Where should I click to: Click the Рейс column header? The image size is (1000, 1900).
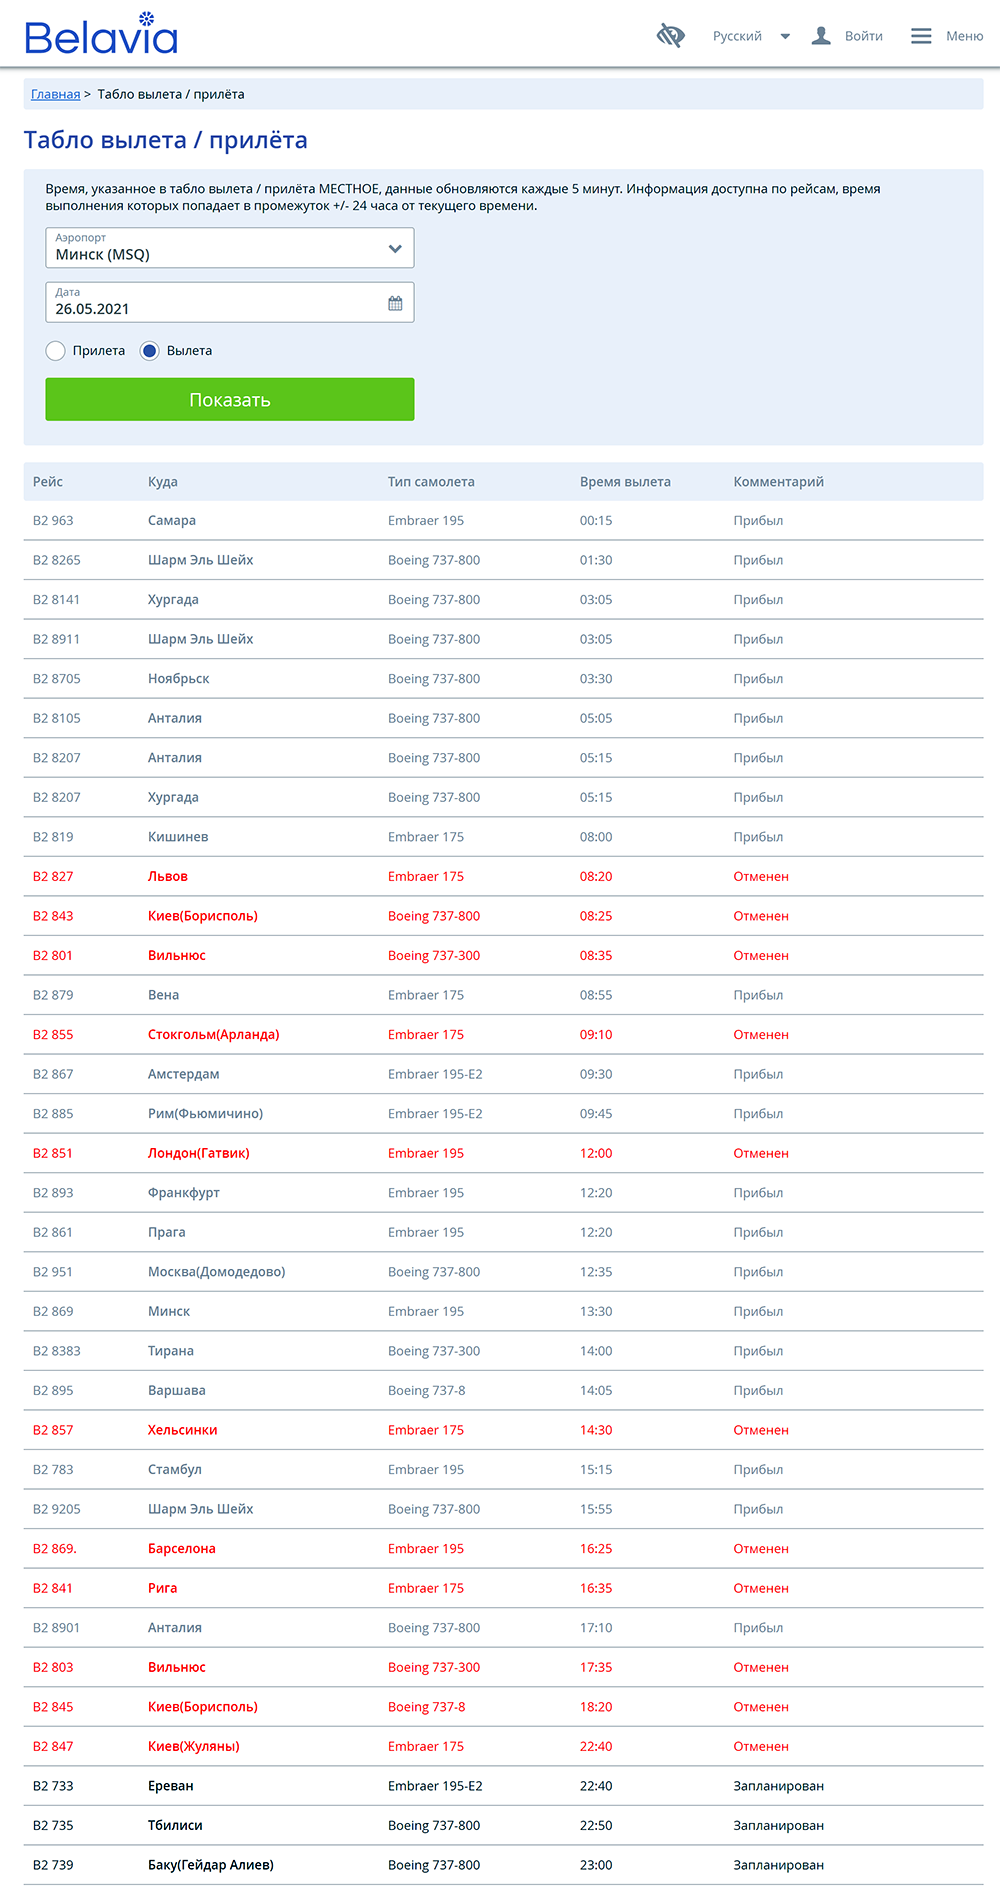(x=48, y=482)
